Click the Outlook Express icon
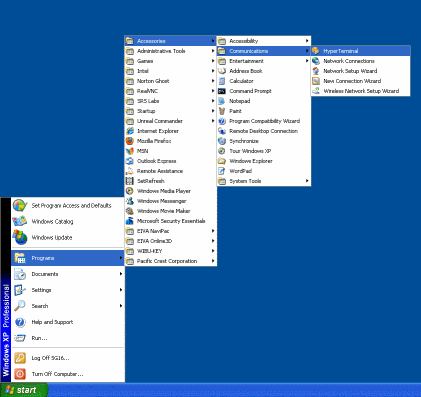Image resolution: width=421 pixels, height=397 pixels. 130,161
